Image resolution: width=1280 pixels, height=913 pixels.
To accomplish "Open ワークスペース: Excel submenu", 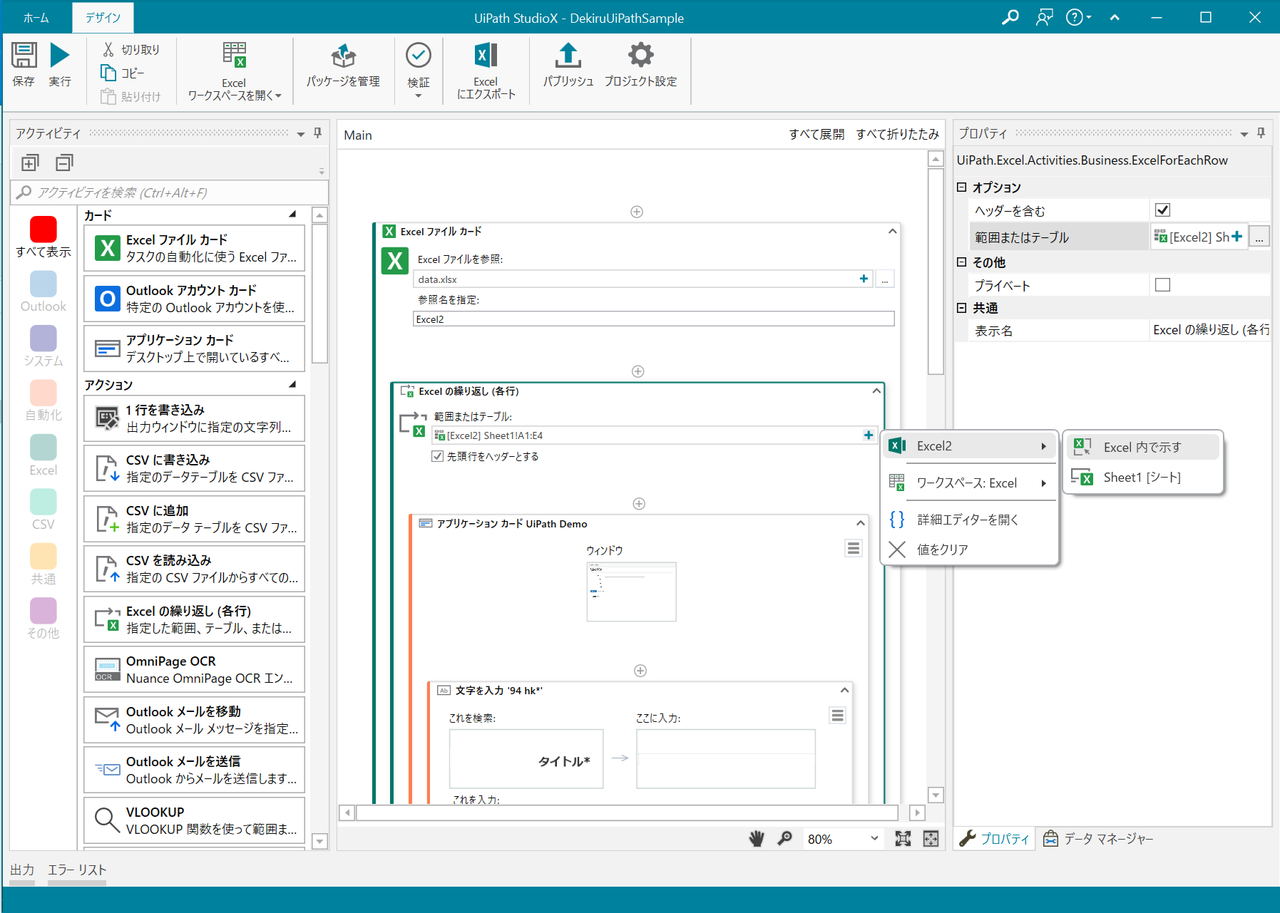I will pyautogui.click(x=969, y=483).
